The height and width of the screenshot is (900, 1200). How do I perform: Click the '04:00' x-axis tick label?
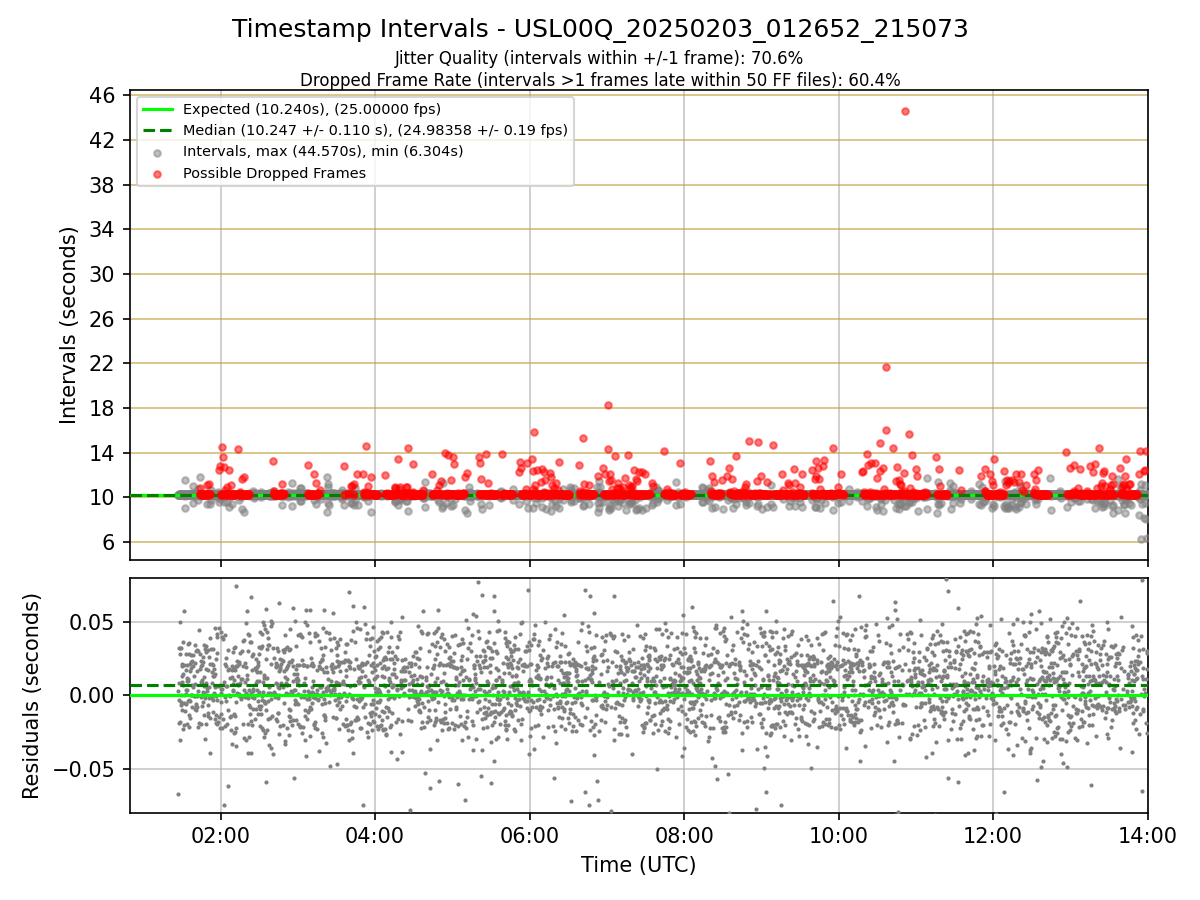[x=375, y=836]
